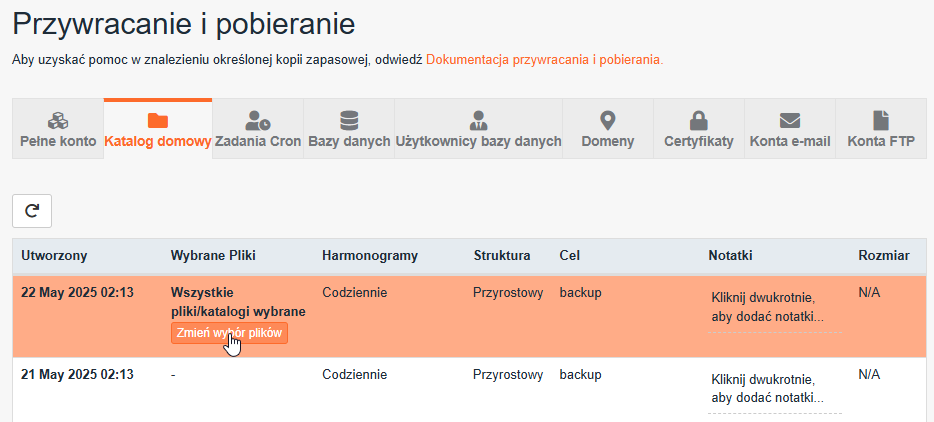The image size is (934, 422).
Task: Switch to Domeny tab label
Action: coord(608,142)
